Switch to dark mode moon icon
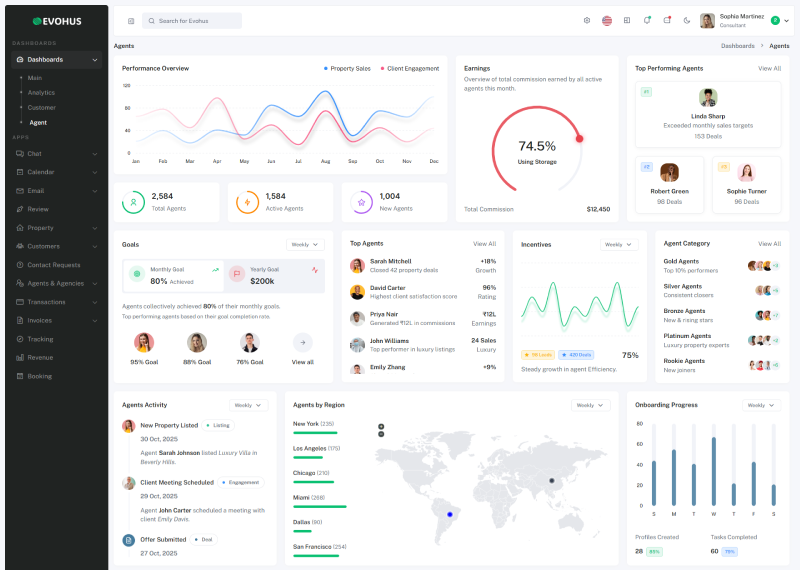The width and height of the screenshot is (800, 570). (x=687, y=20)
